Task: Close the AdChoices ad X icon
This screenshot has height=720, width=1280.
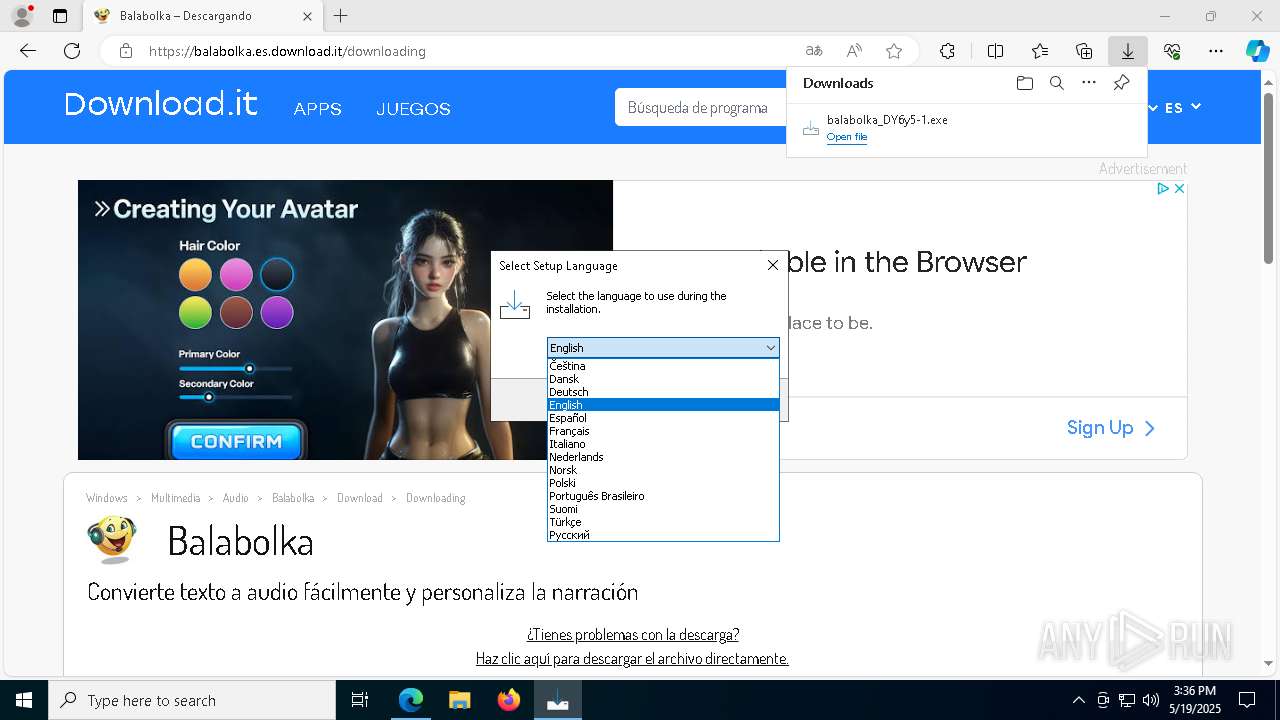Action: [1179, 188]
